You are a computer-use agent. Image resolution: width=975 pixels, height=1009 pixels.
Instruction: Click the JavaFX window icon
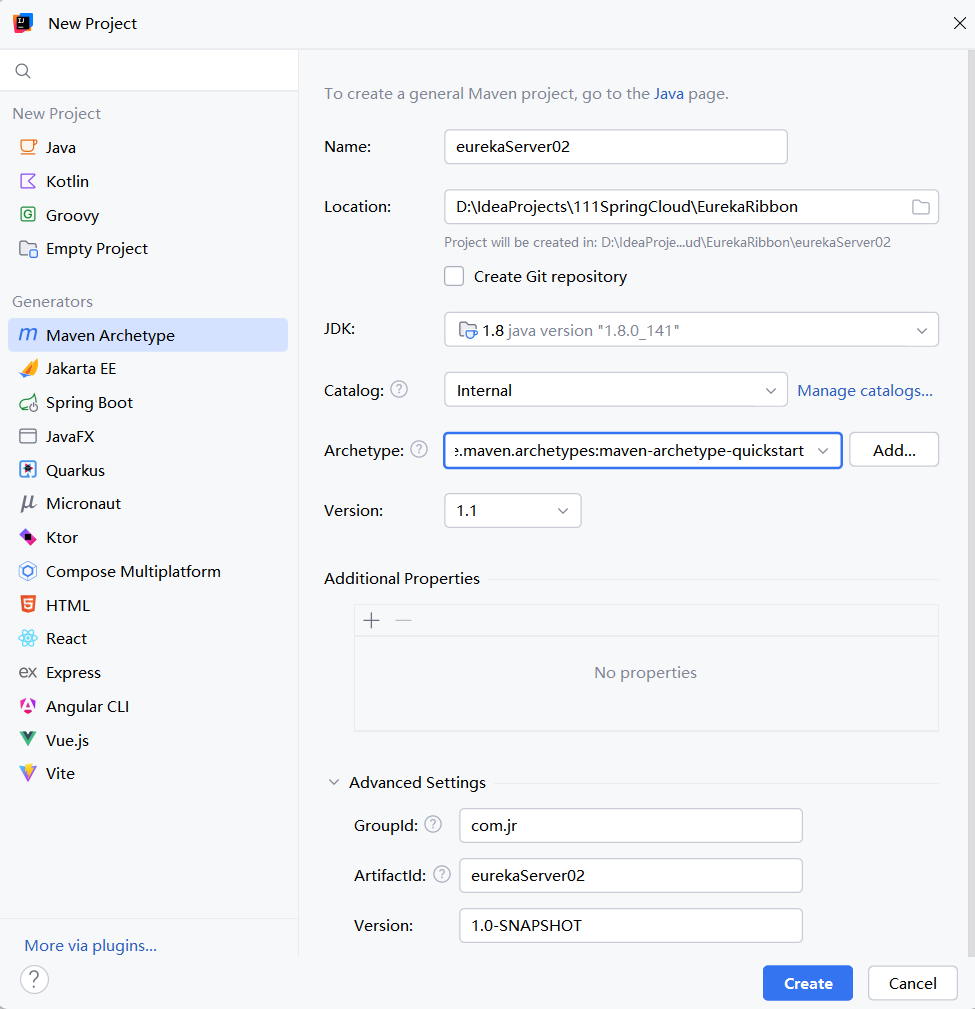pos(28,436)
